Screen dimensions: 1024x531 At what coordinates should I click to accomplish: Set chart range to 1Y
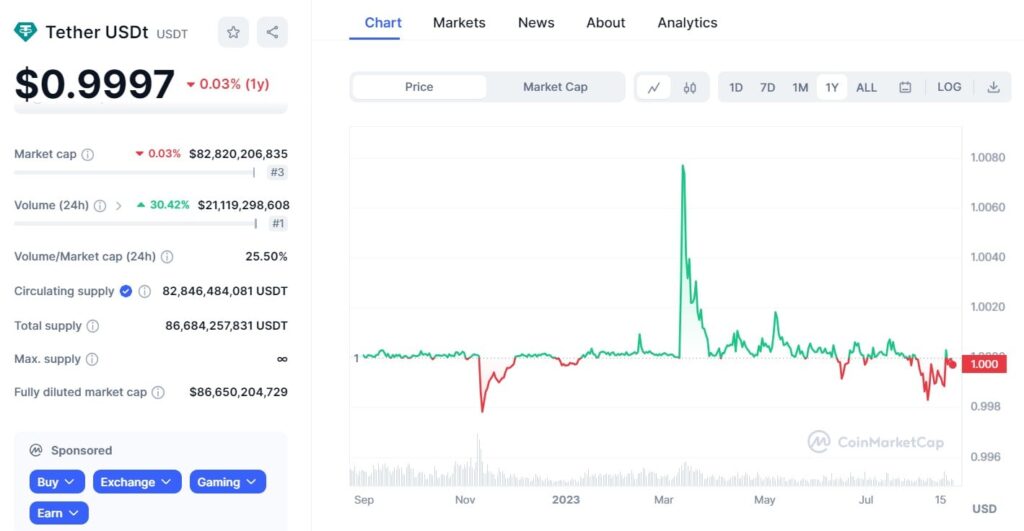(832, 88)
